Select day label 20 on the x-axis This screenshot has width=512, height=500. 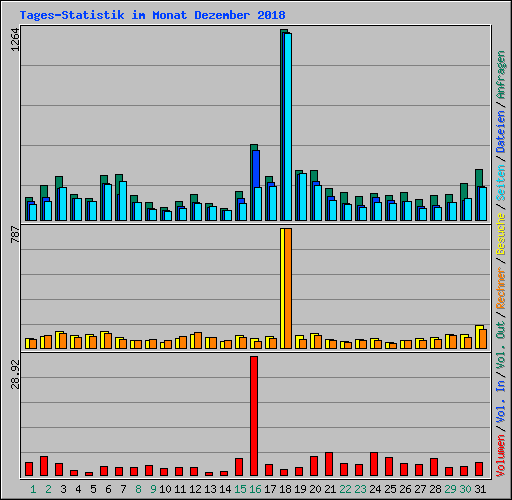click(315, 489)
